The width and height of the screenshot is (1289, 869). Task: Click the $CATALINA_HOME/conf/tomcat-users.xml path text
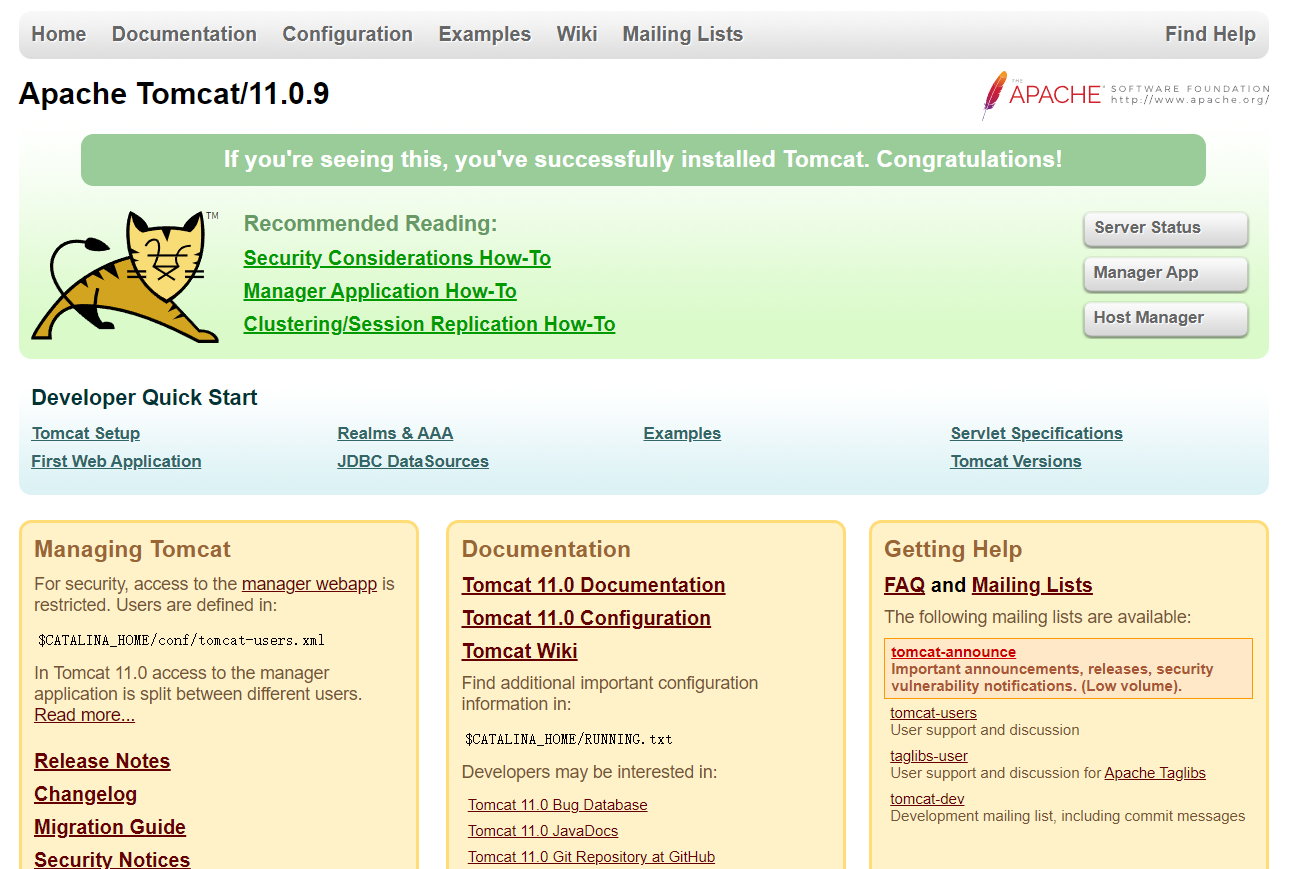[x=181, y=640]
